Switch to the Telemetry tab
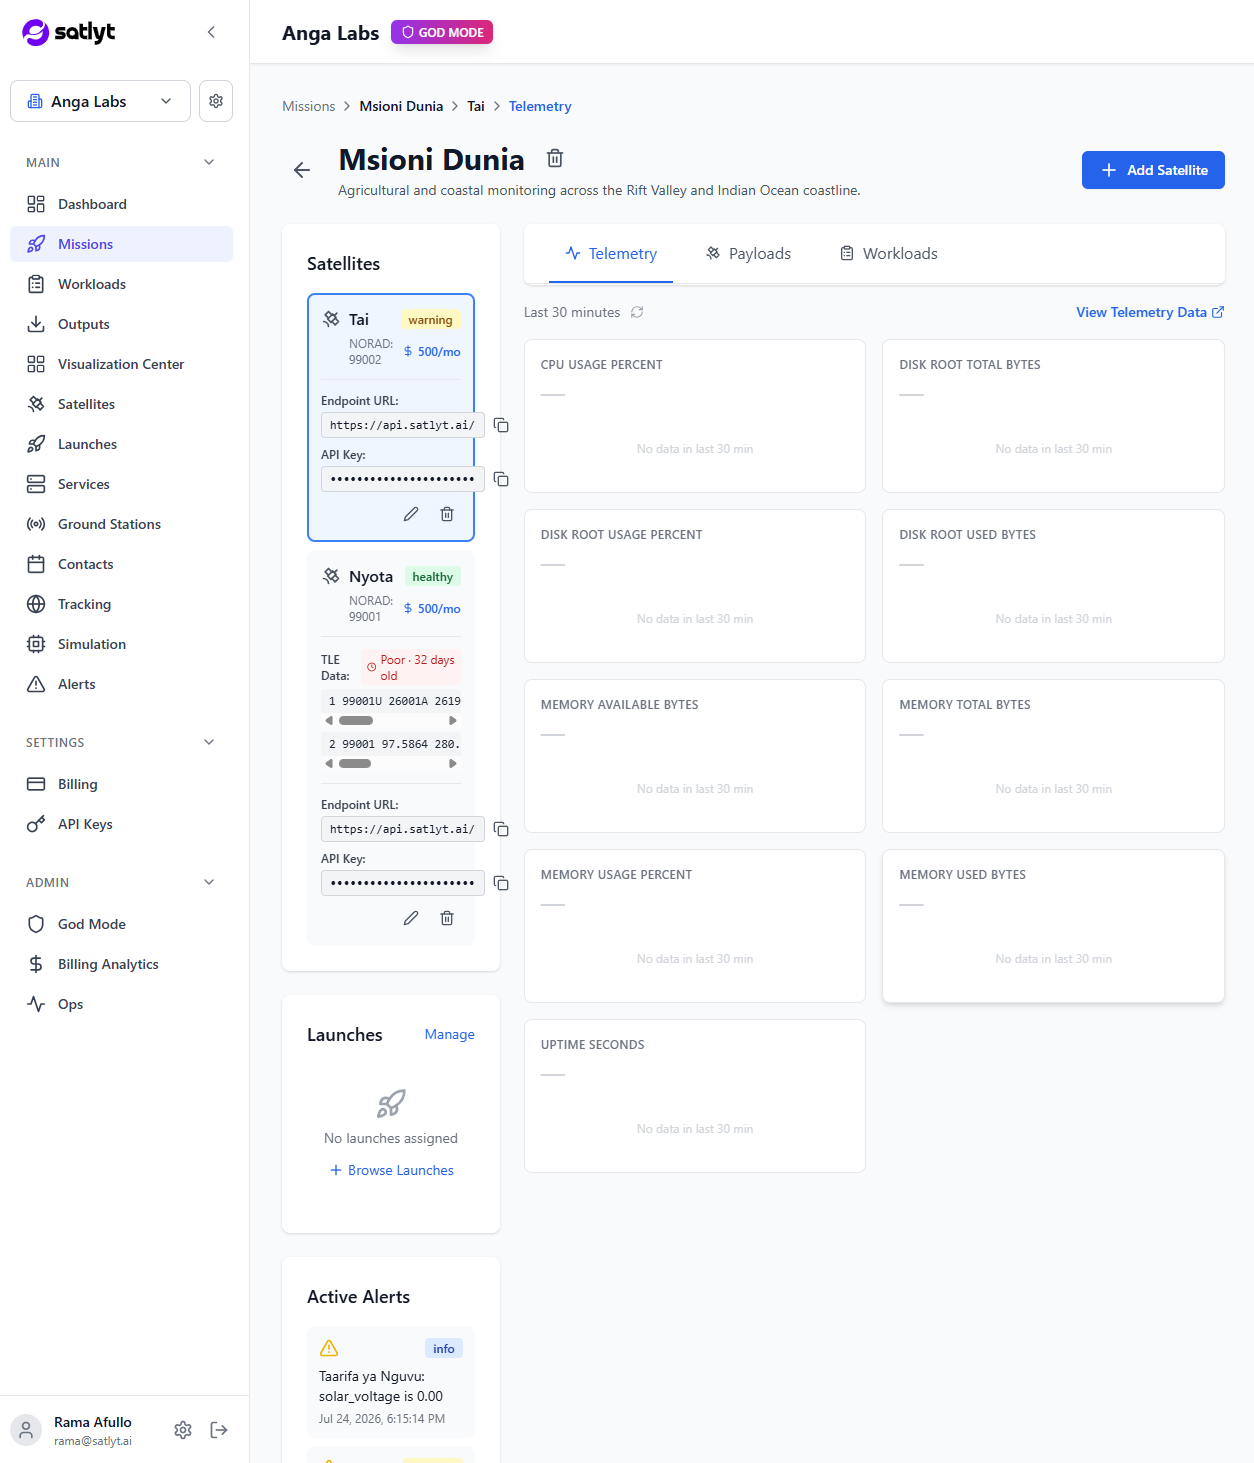Image resolution: width=1254 pixels, height=1463 pixels. (611, 254)
